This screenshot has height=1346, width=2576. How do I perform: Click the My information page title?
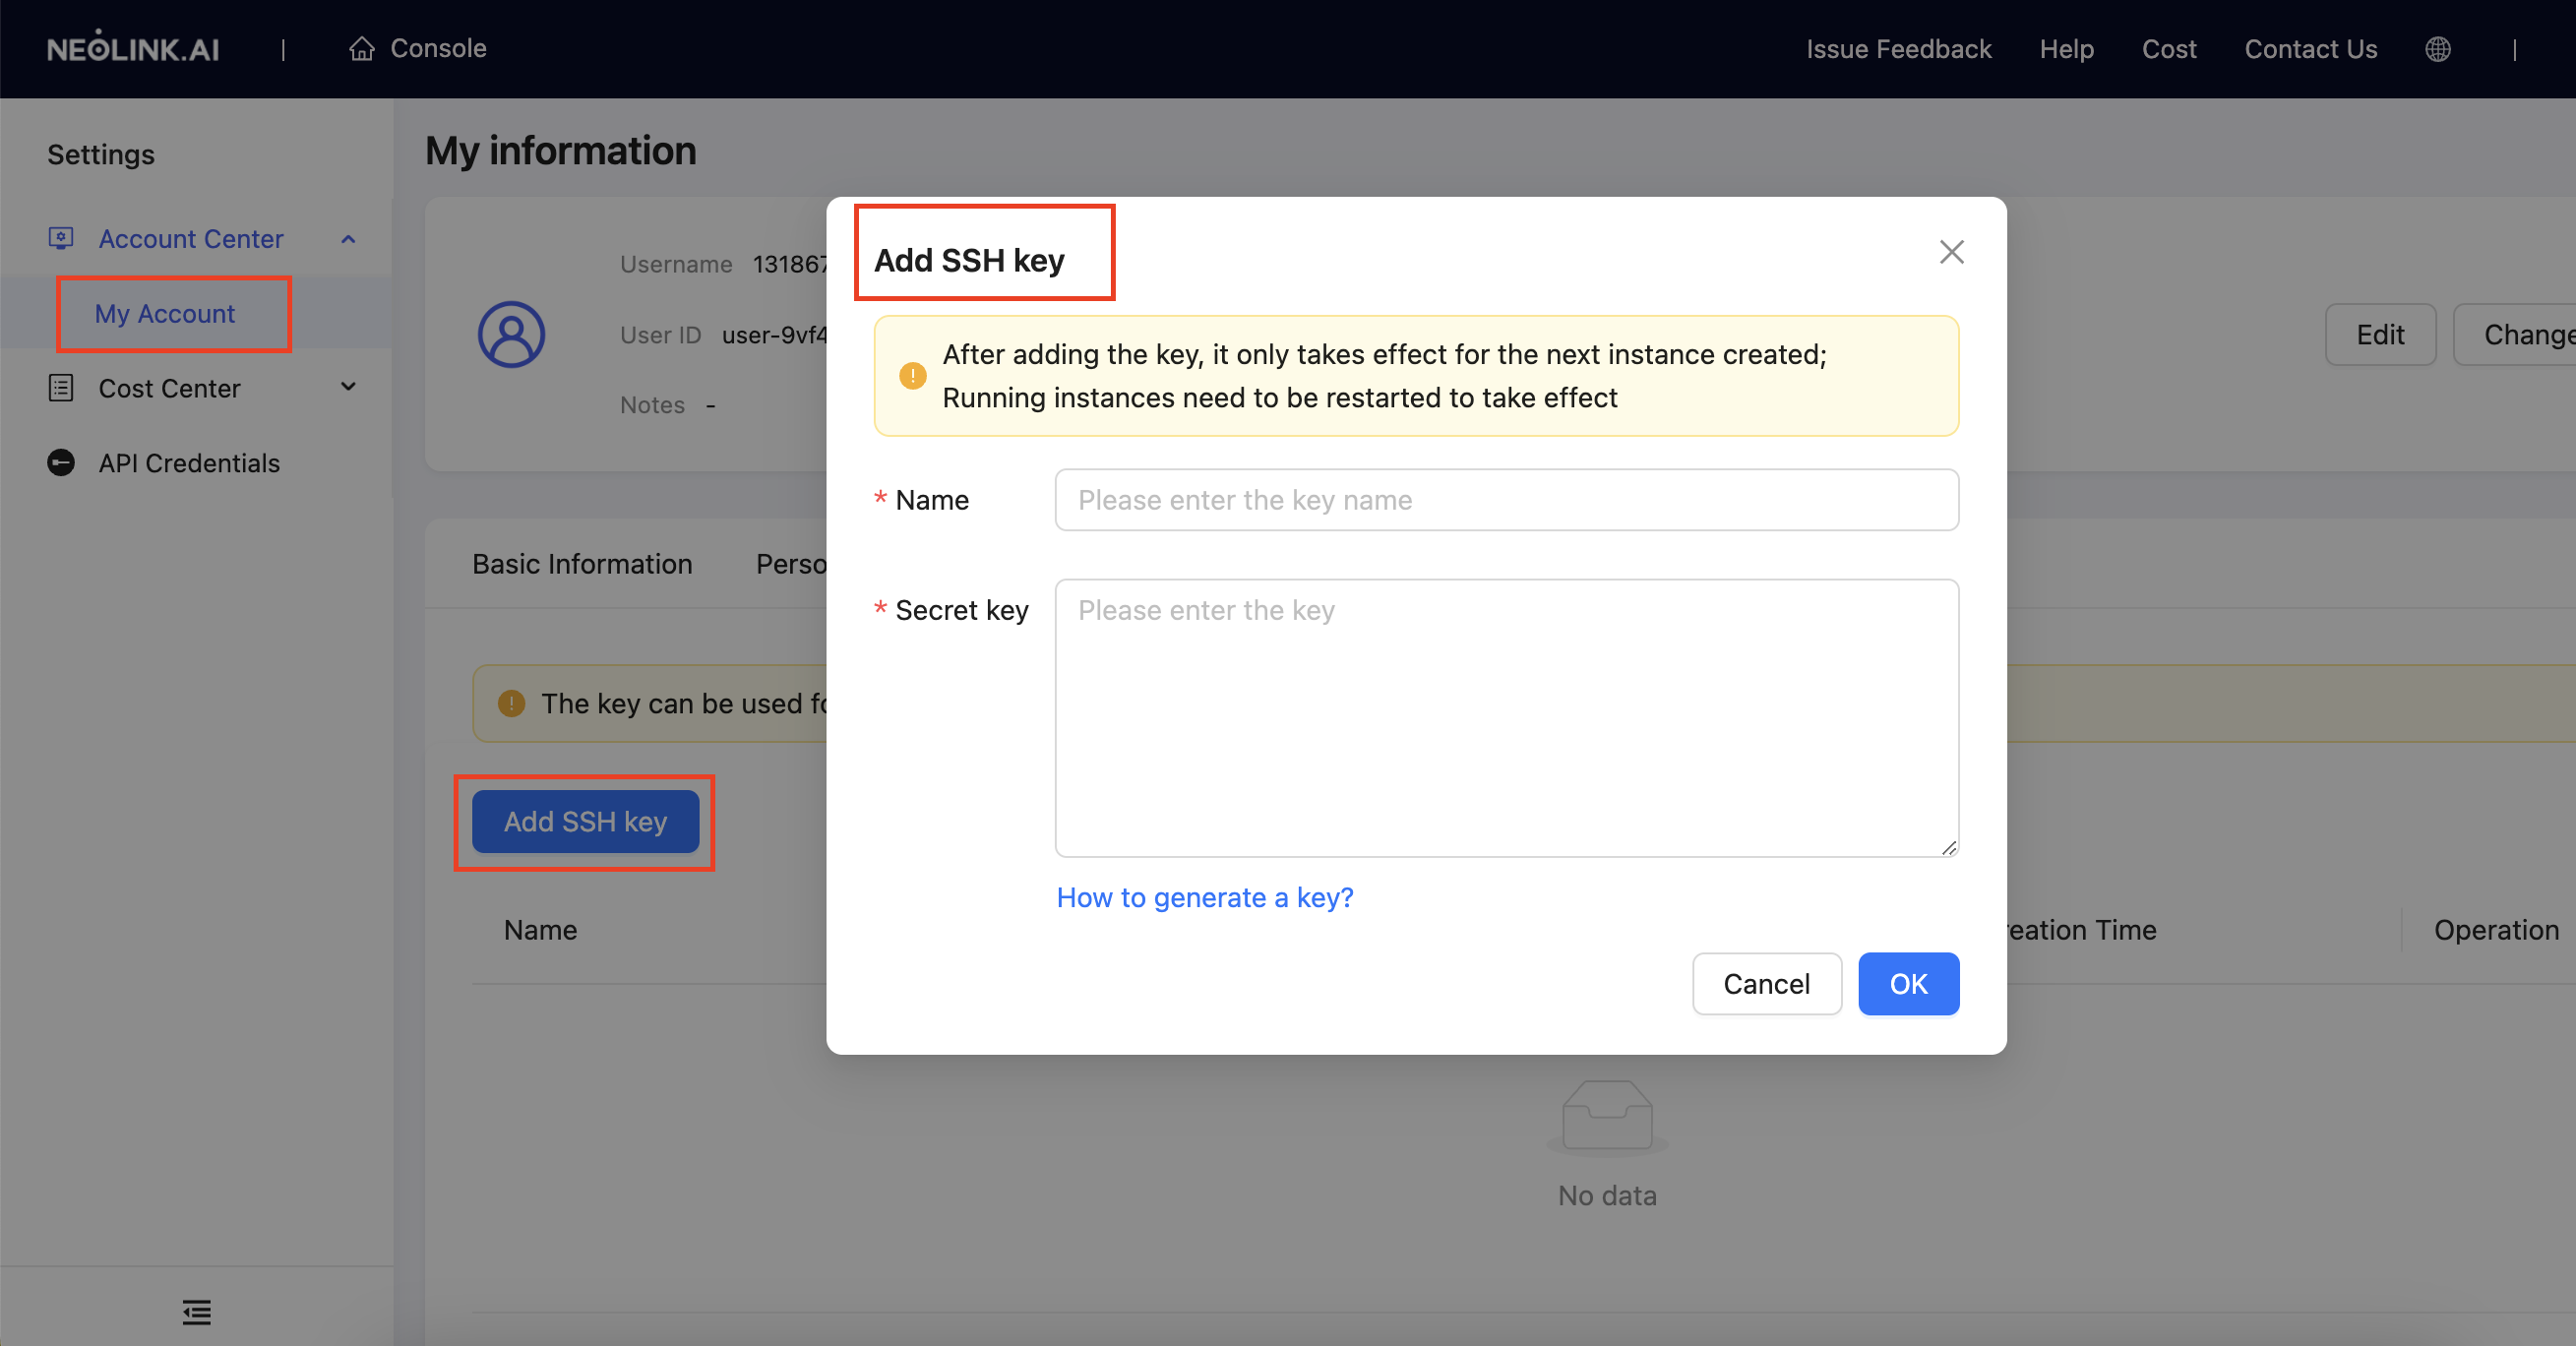560,150
